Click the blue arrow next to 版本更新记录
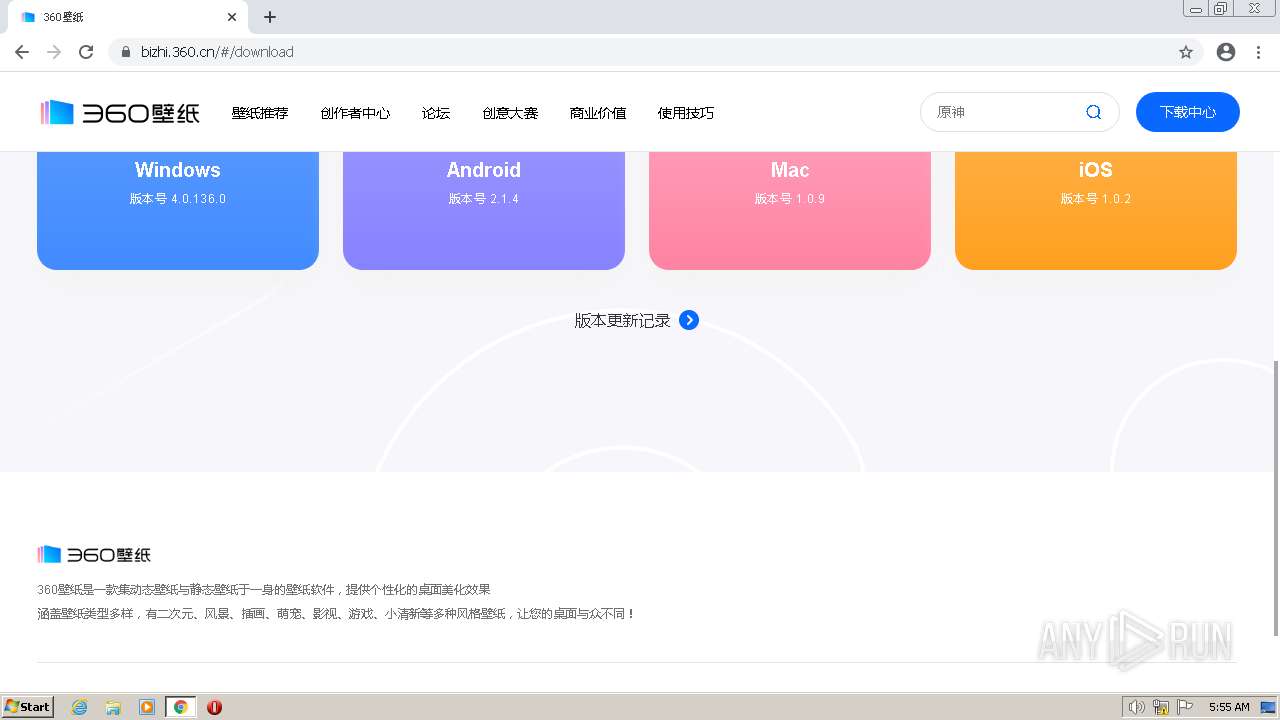 coord(689,320)
